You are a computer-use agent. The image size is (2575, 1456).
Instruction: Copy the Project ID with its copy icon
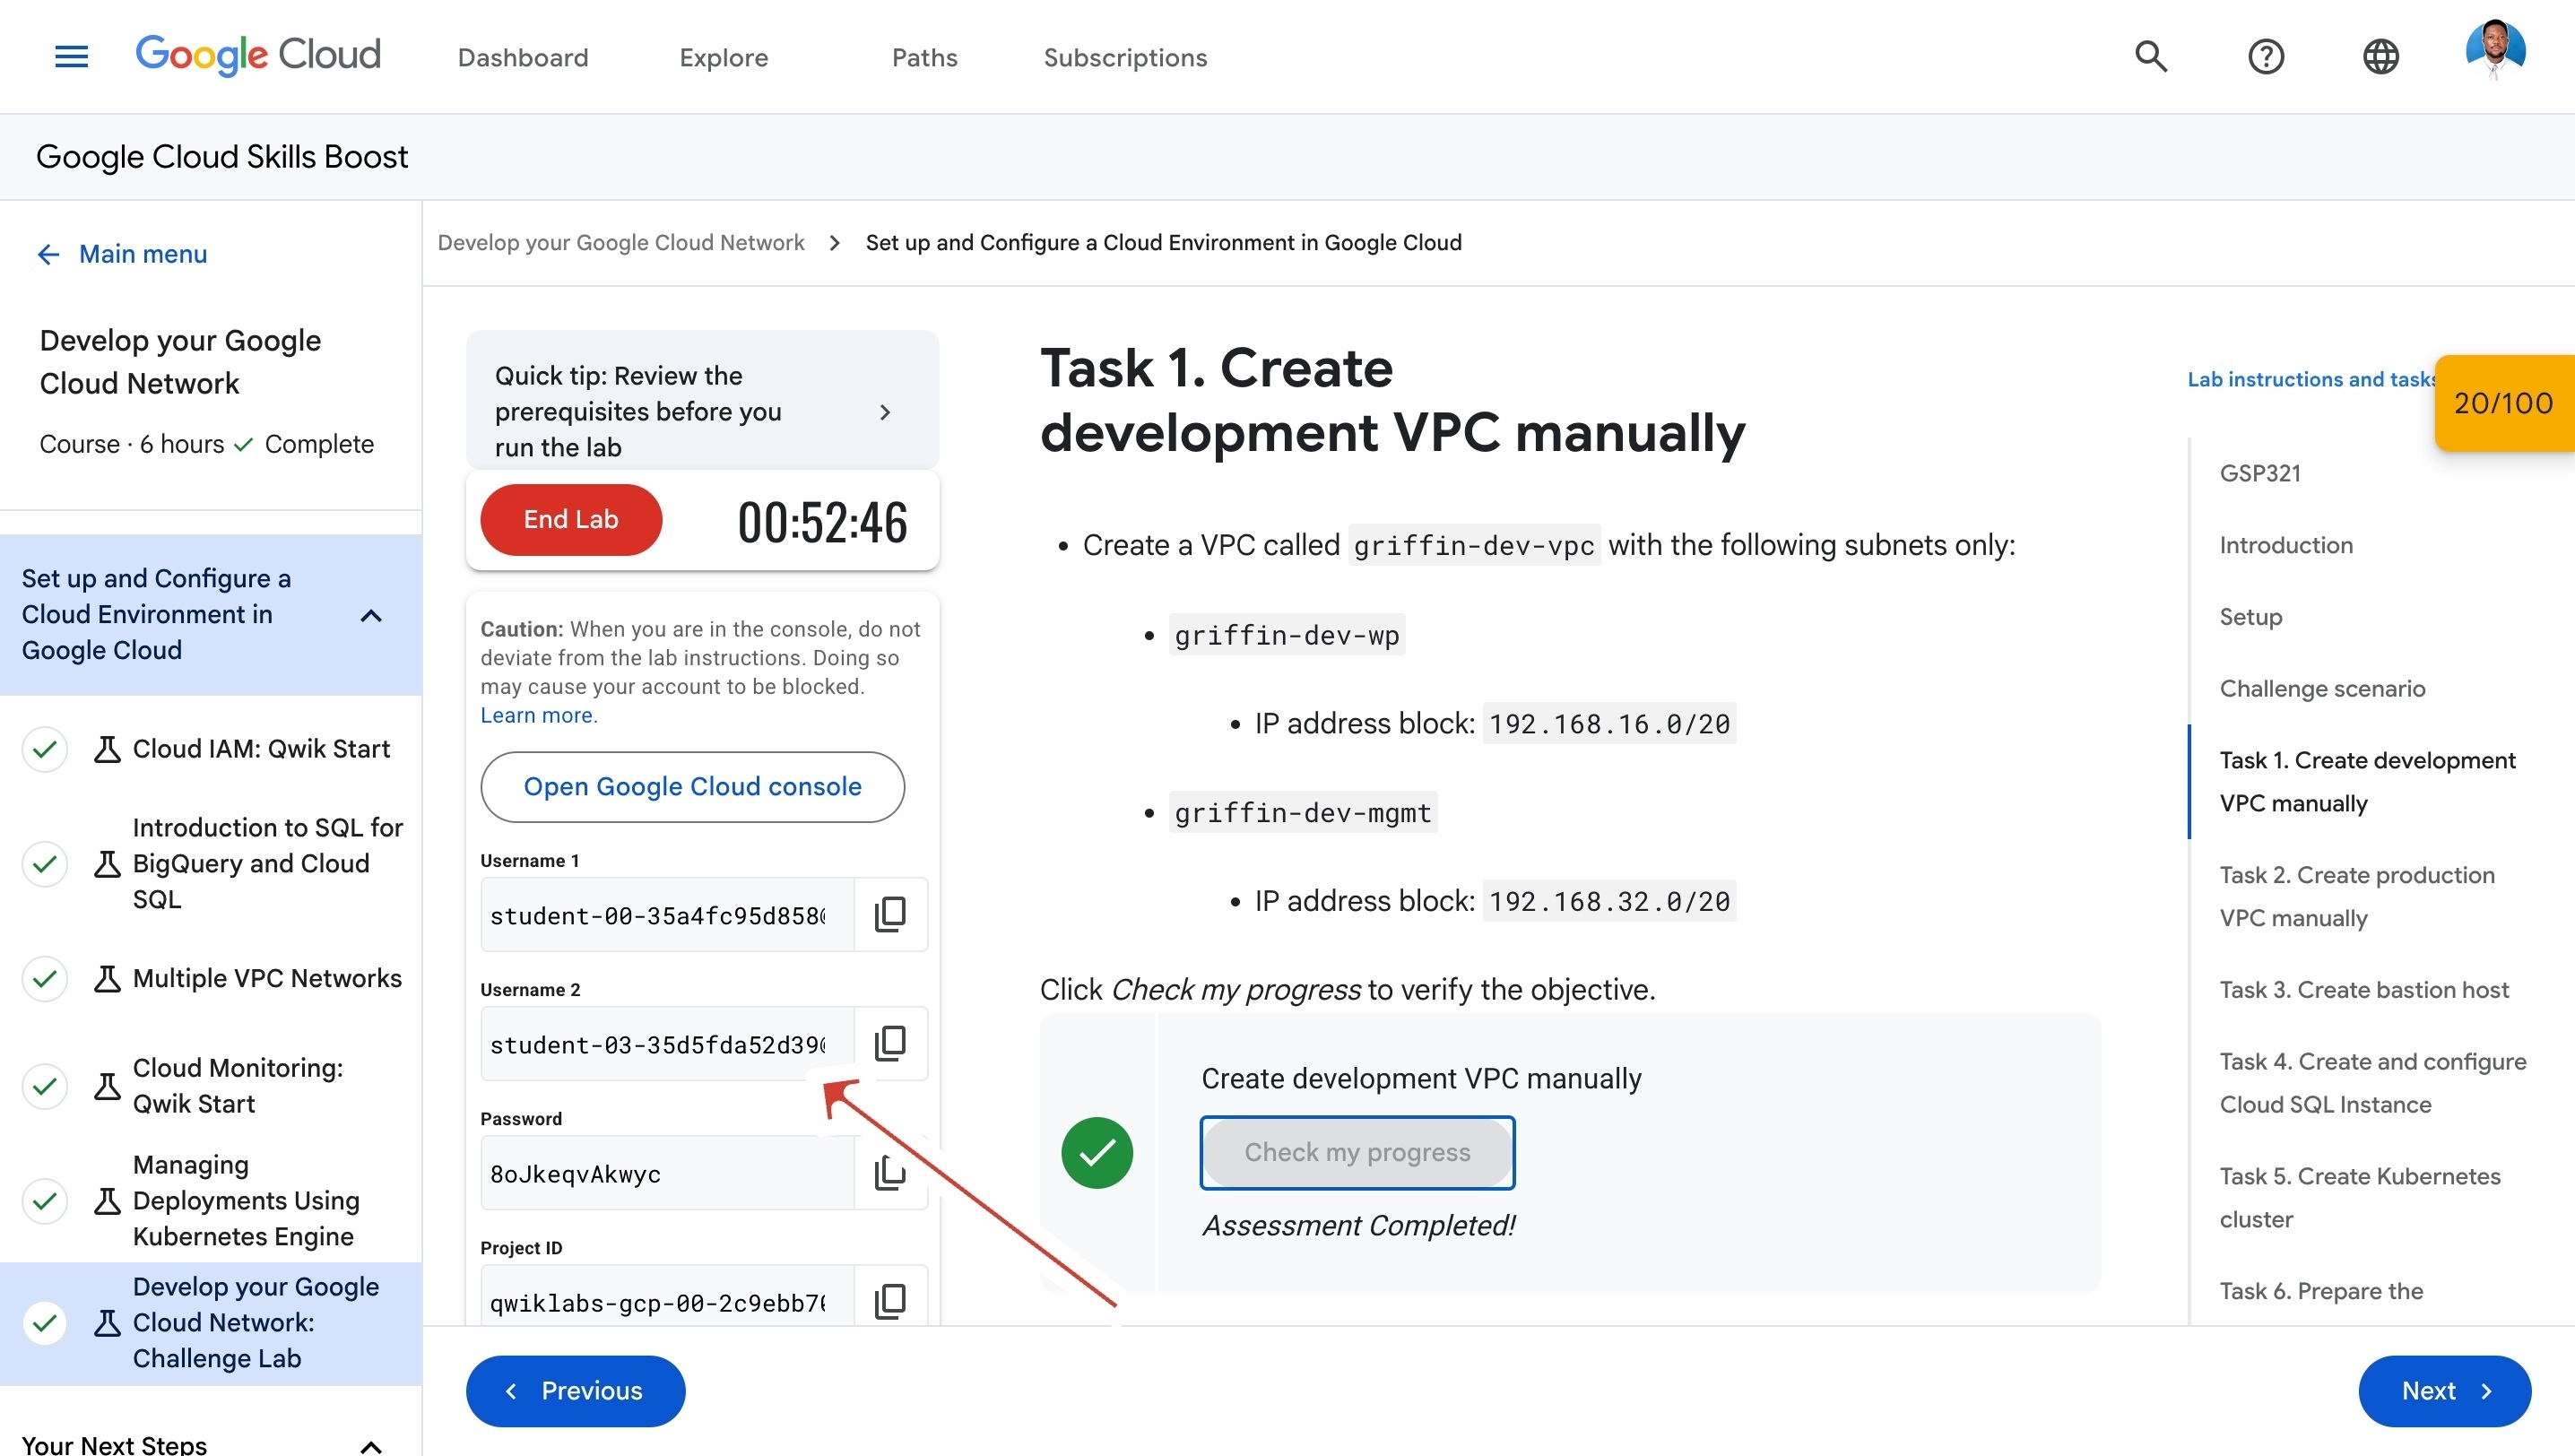tap(890, 1301)
